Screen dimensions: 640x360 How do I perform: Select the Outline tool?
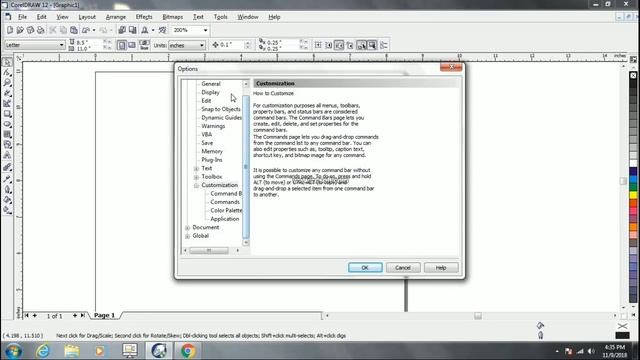[7, 189]
